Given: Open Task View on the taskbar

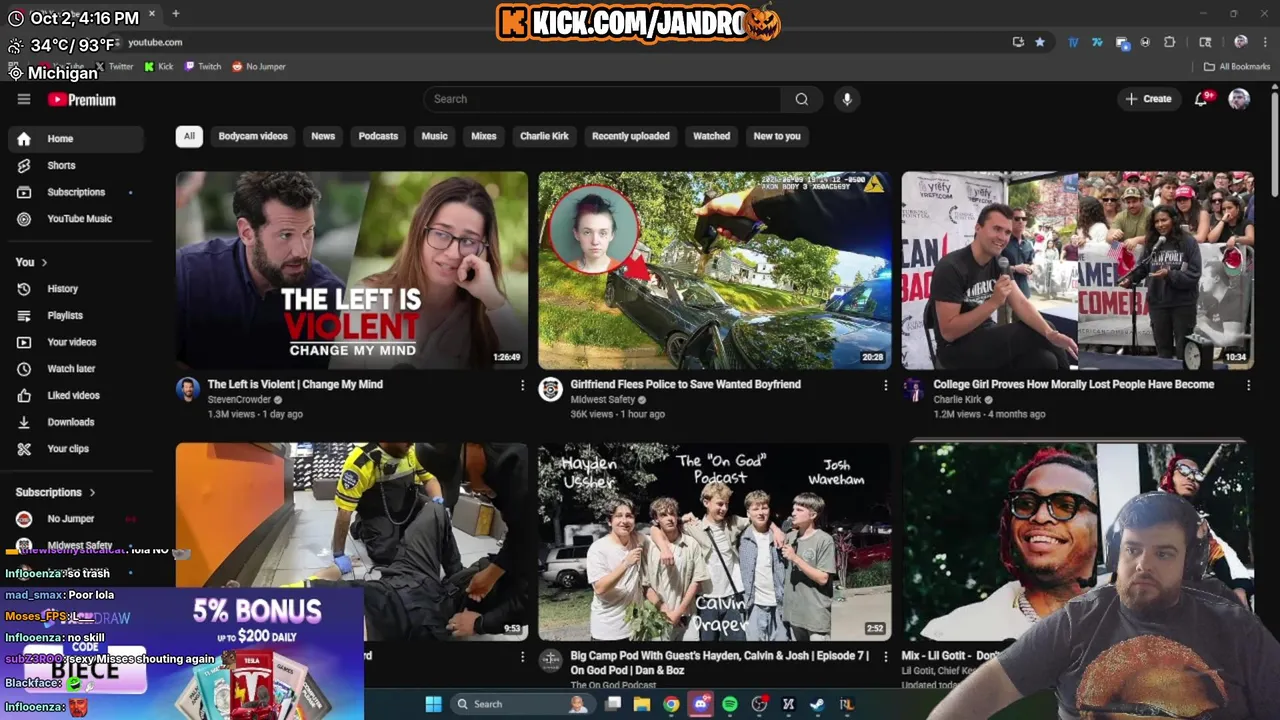Looking at the screenshot, I should (x=613, y=704).
